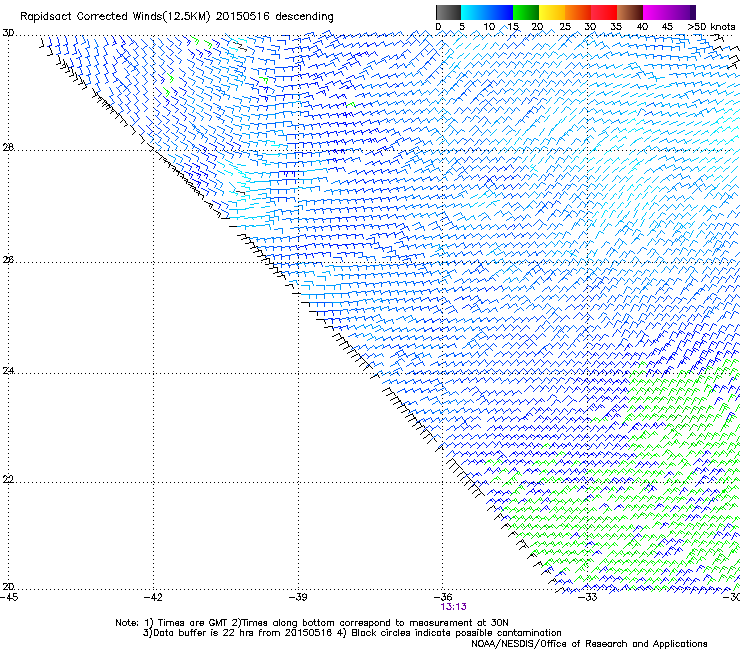Click the orange 25-30 knots legend segment
Image resolution: width=740 pixels, height=650 pixels.
pos(578,12)
